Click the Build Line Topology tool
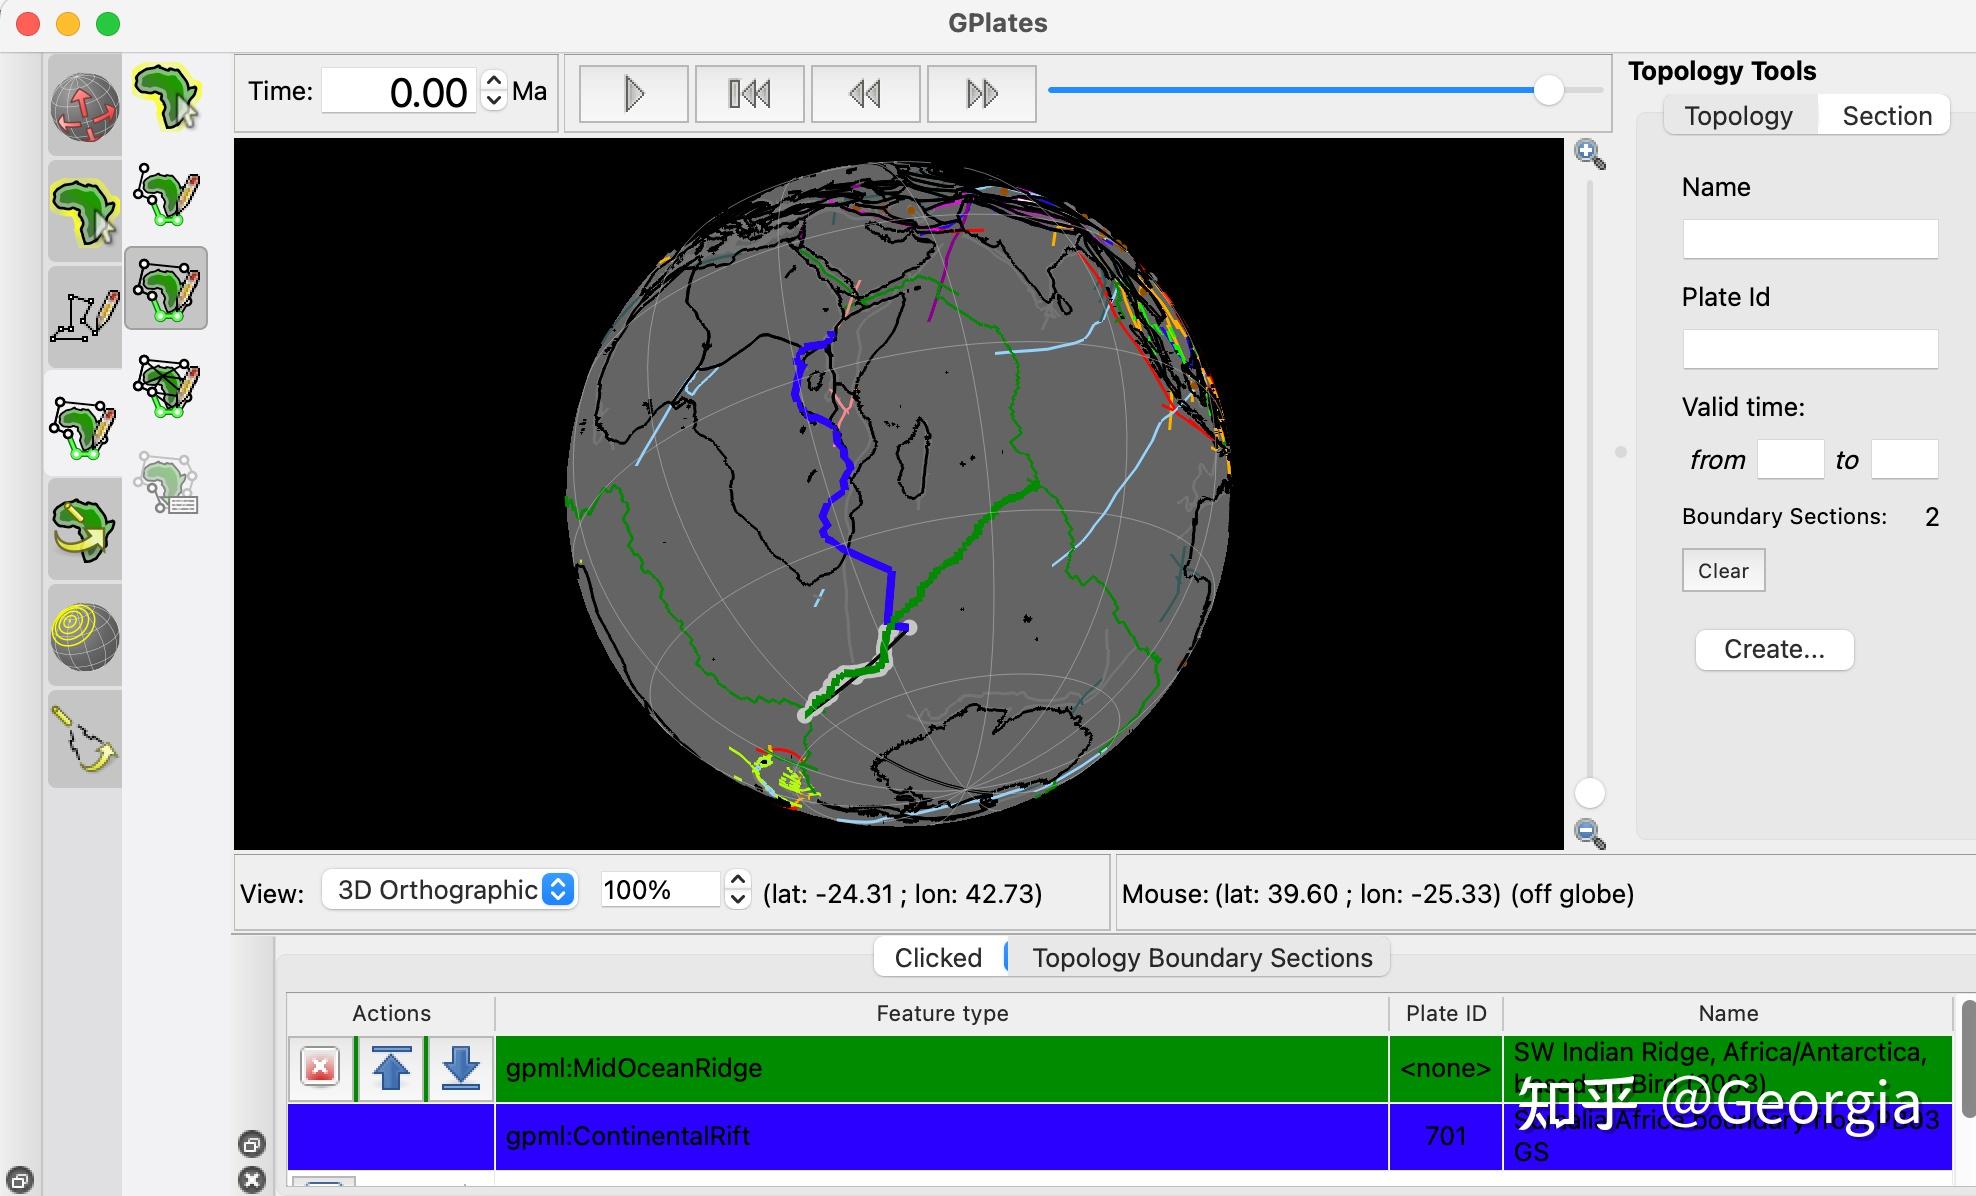This screenshot has height=1196, width=1976. [166, 193]
